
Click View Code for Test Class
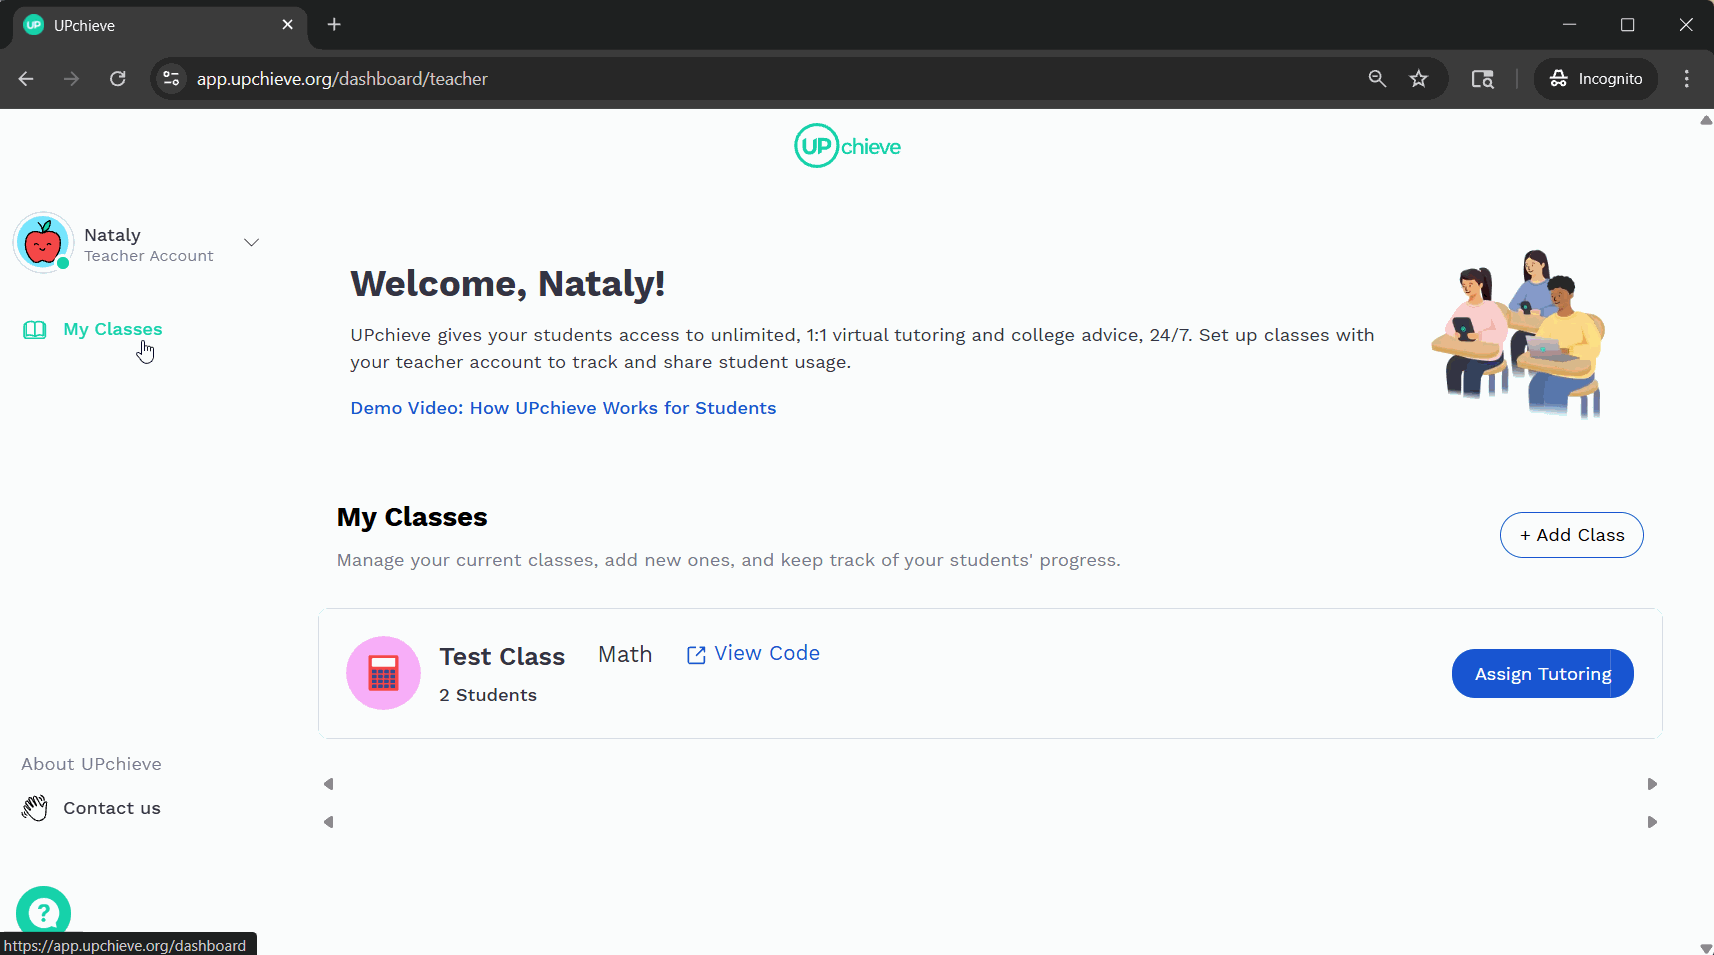[x=767, y=653]
